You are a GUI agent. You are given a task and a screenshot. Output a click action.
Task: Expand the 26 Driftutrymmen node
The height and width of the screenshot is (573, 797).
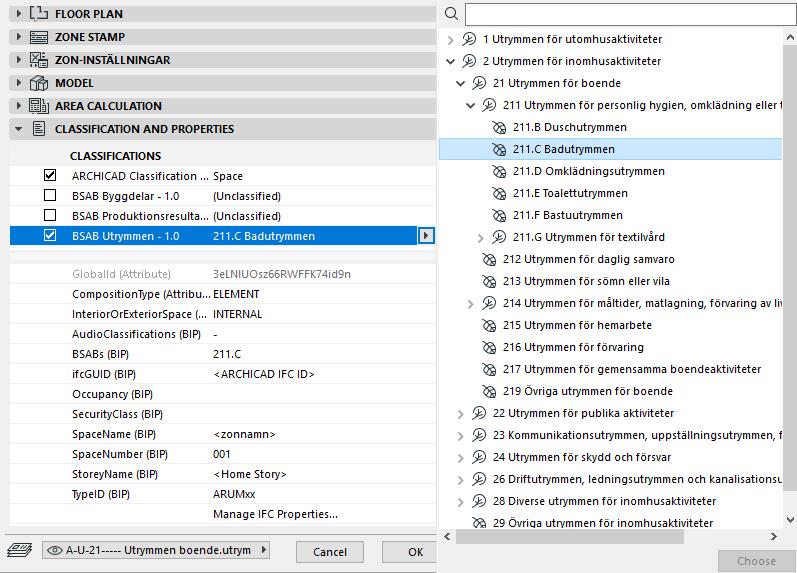(461, 480)
